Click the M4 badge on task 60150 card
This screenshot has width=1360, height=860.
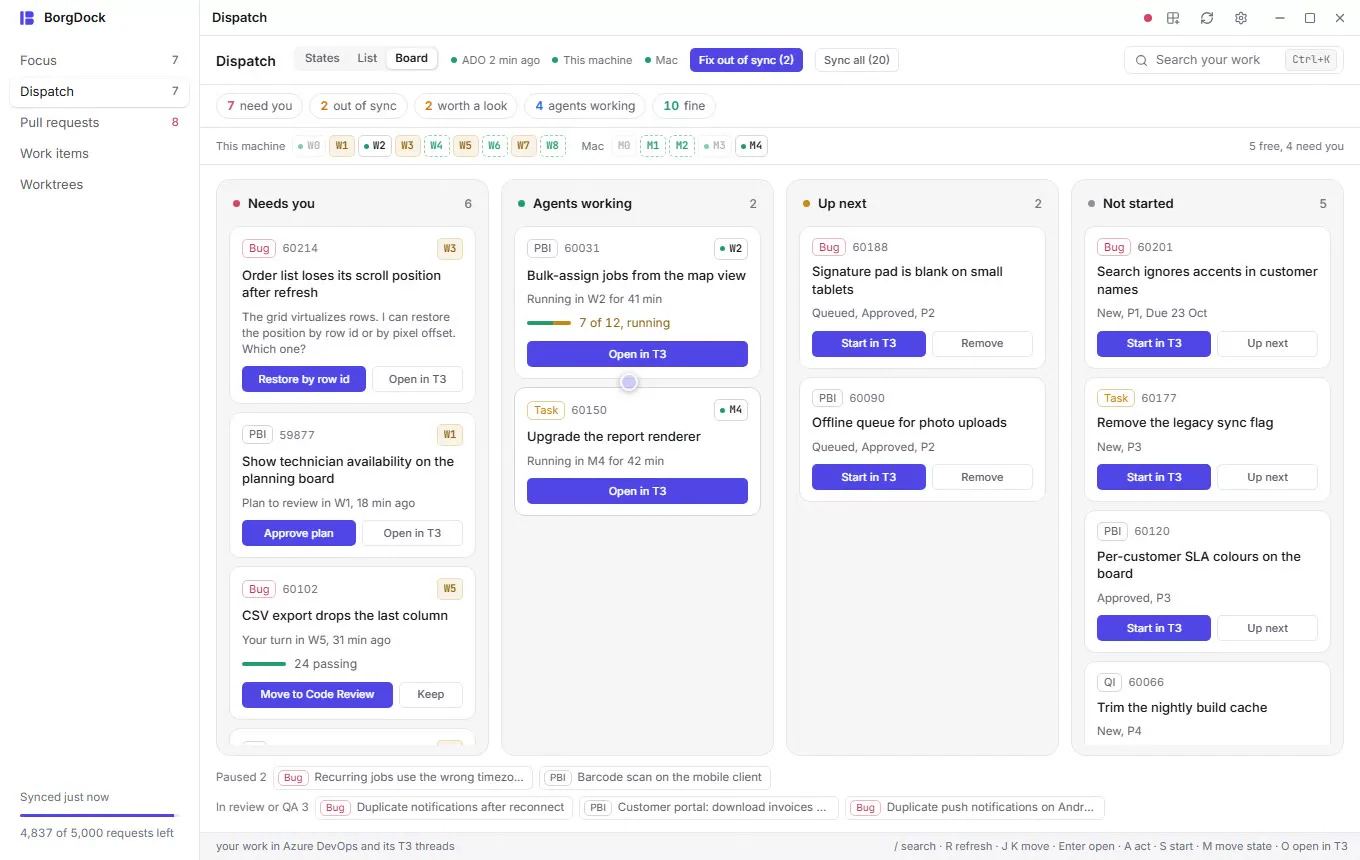tap(731, 410)
